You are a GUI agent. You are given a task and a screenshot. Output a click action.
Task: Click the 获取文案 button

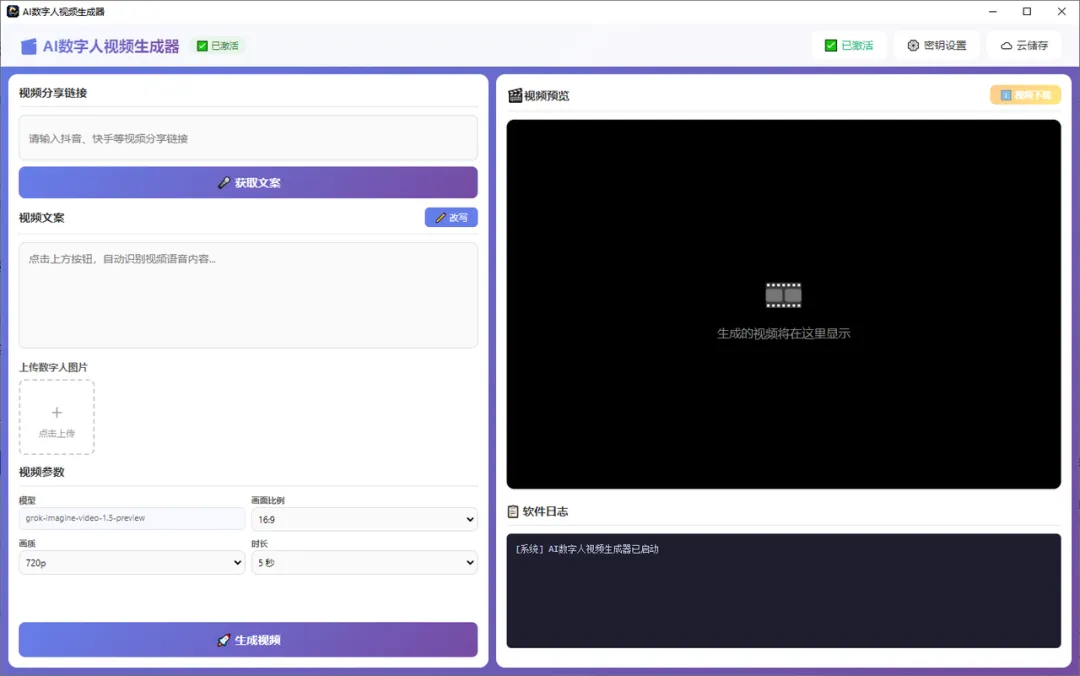[248, 183]
